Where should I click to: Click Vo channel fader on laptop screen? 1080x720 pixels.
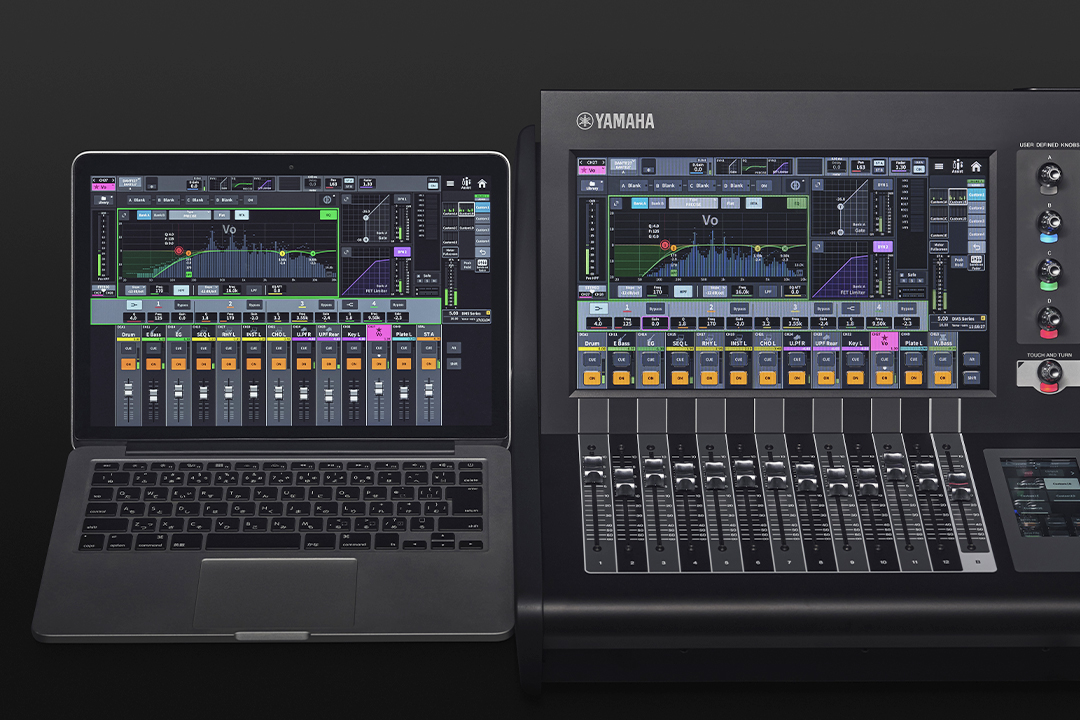pyautogui.click(x=379, y=388)
